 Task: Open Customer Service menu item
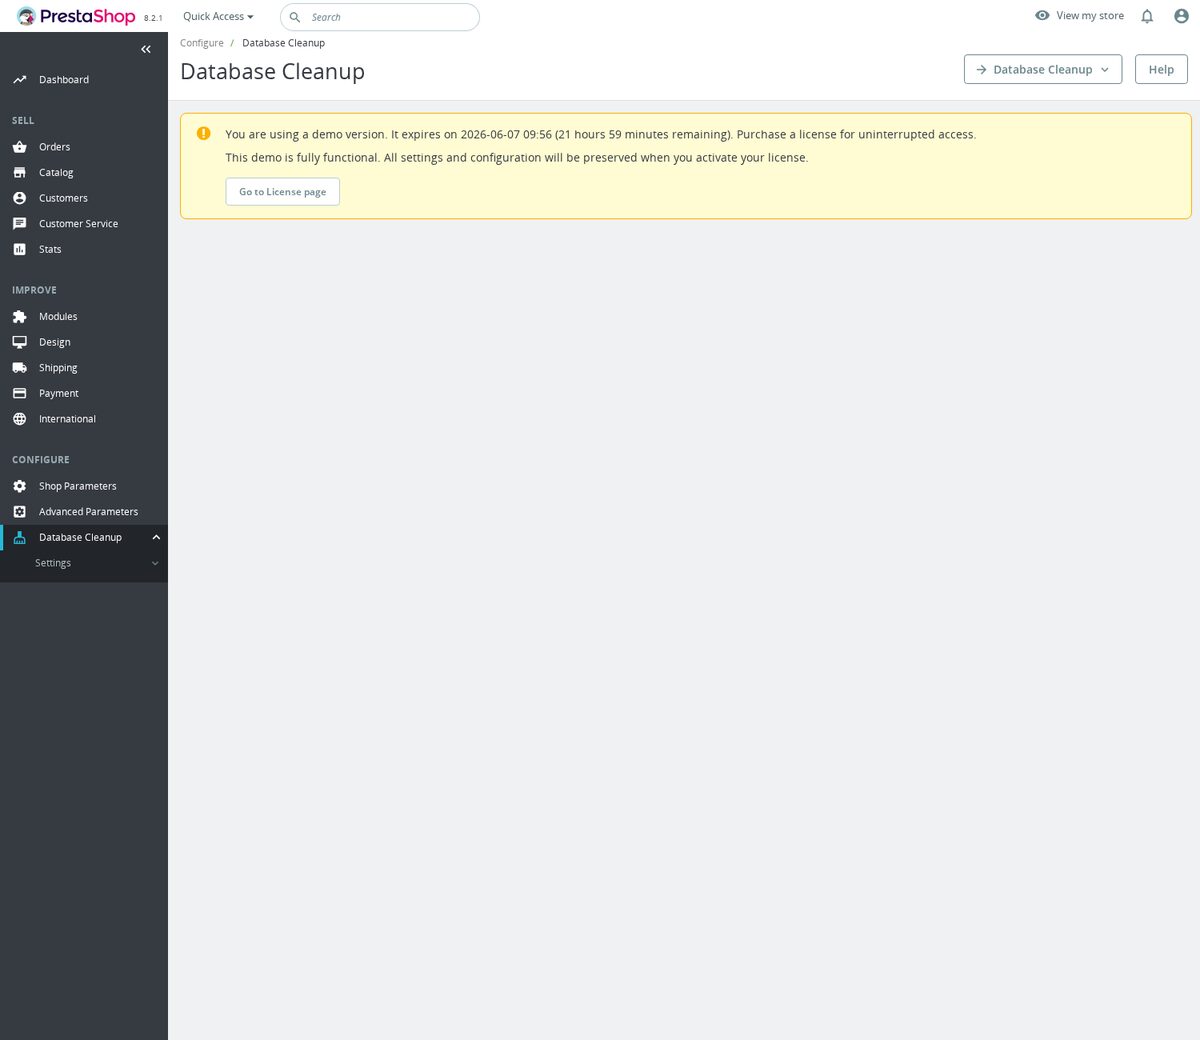84,224
